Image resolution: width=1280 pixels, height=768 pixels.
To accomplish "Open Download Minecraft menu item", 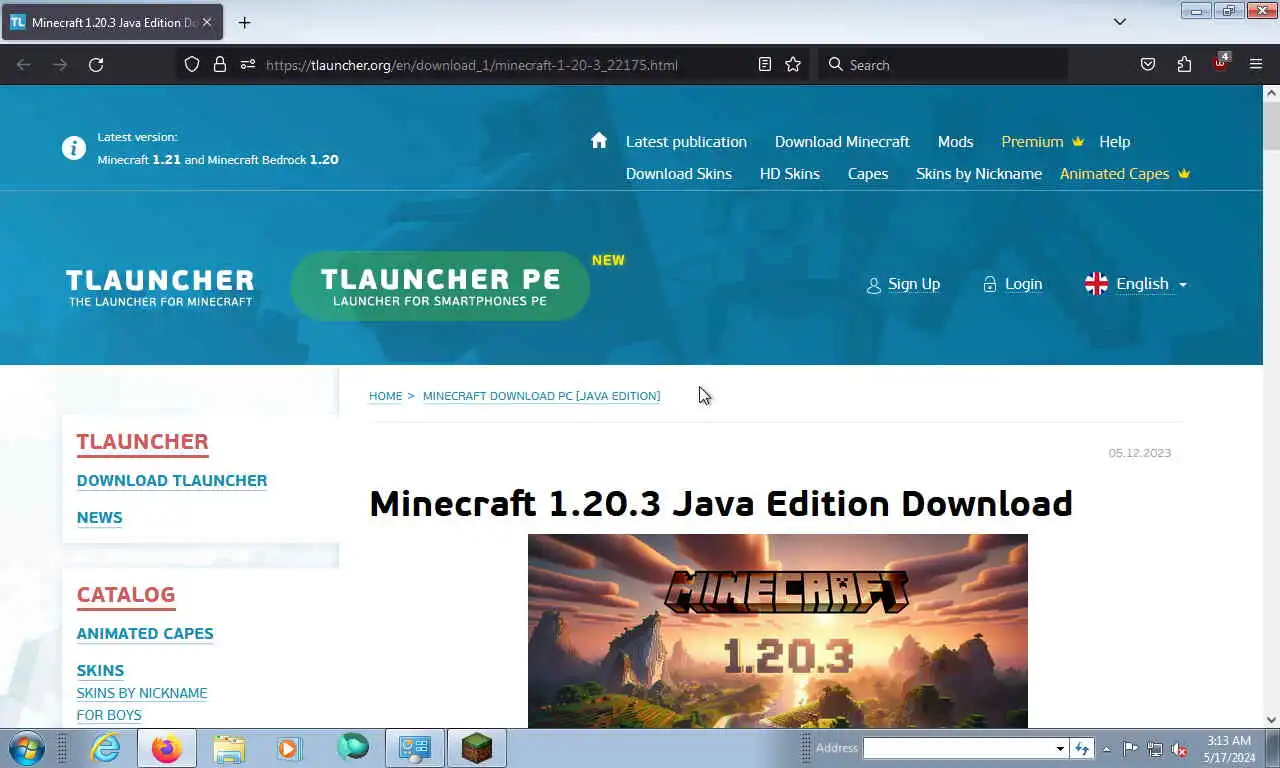I will 842,141.
